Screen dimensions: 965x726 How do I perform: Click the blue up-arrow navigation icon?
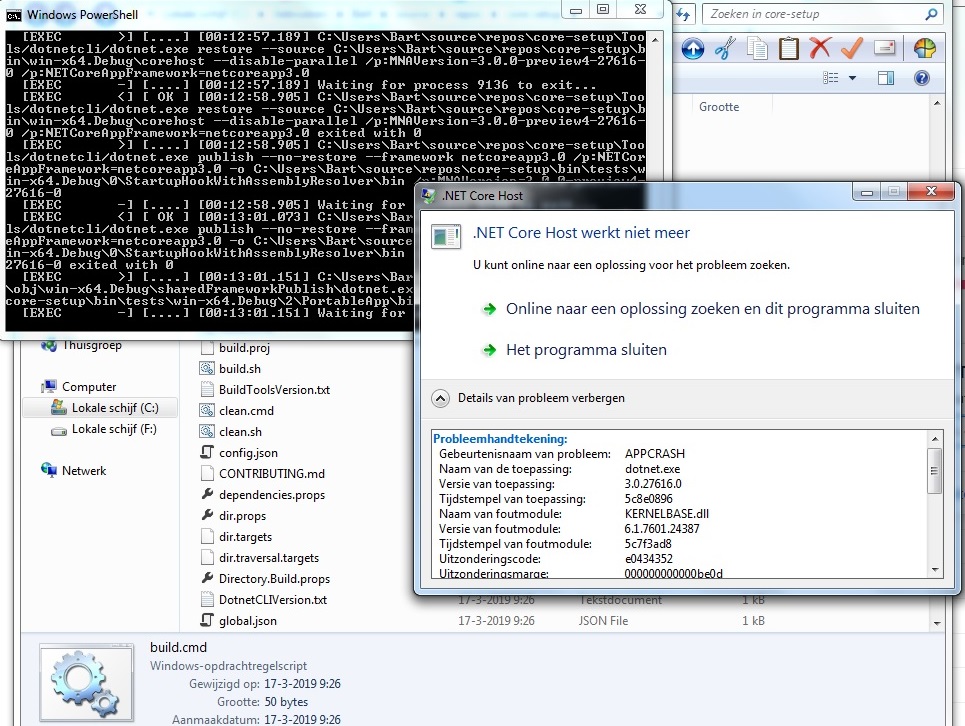click(x=692, y=49)
